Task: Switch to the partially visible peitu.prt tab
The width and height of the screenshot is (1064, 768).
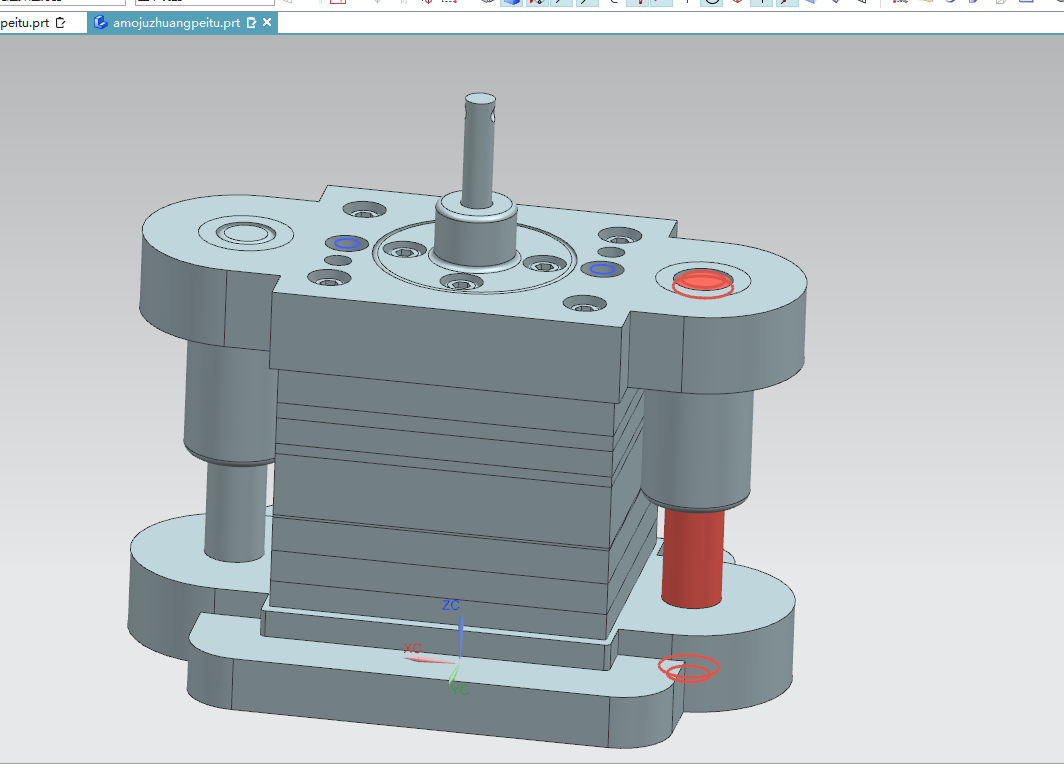Action: click(x=24, y=22)
